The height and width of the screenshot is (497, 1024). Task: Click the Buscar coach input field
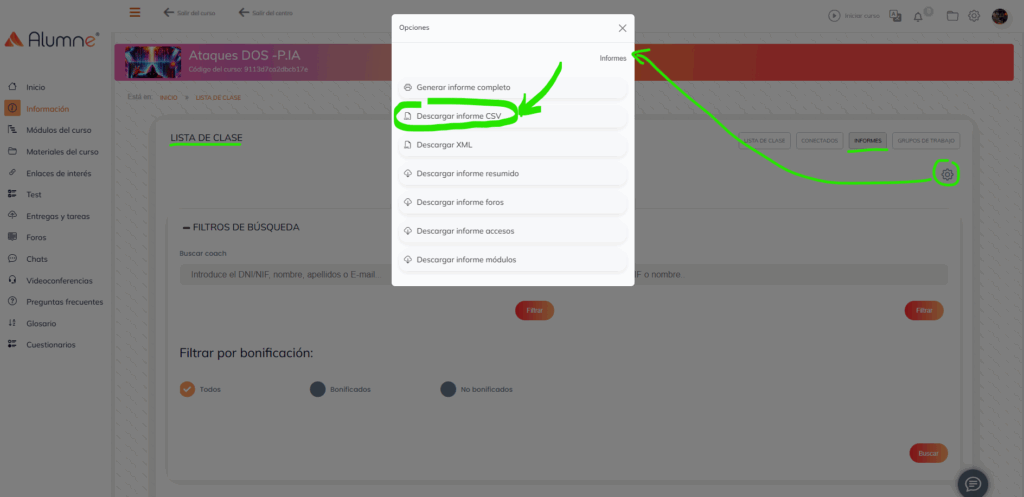click(x=285, y=274)
